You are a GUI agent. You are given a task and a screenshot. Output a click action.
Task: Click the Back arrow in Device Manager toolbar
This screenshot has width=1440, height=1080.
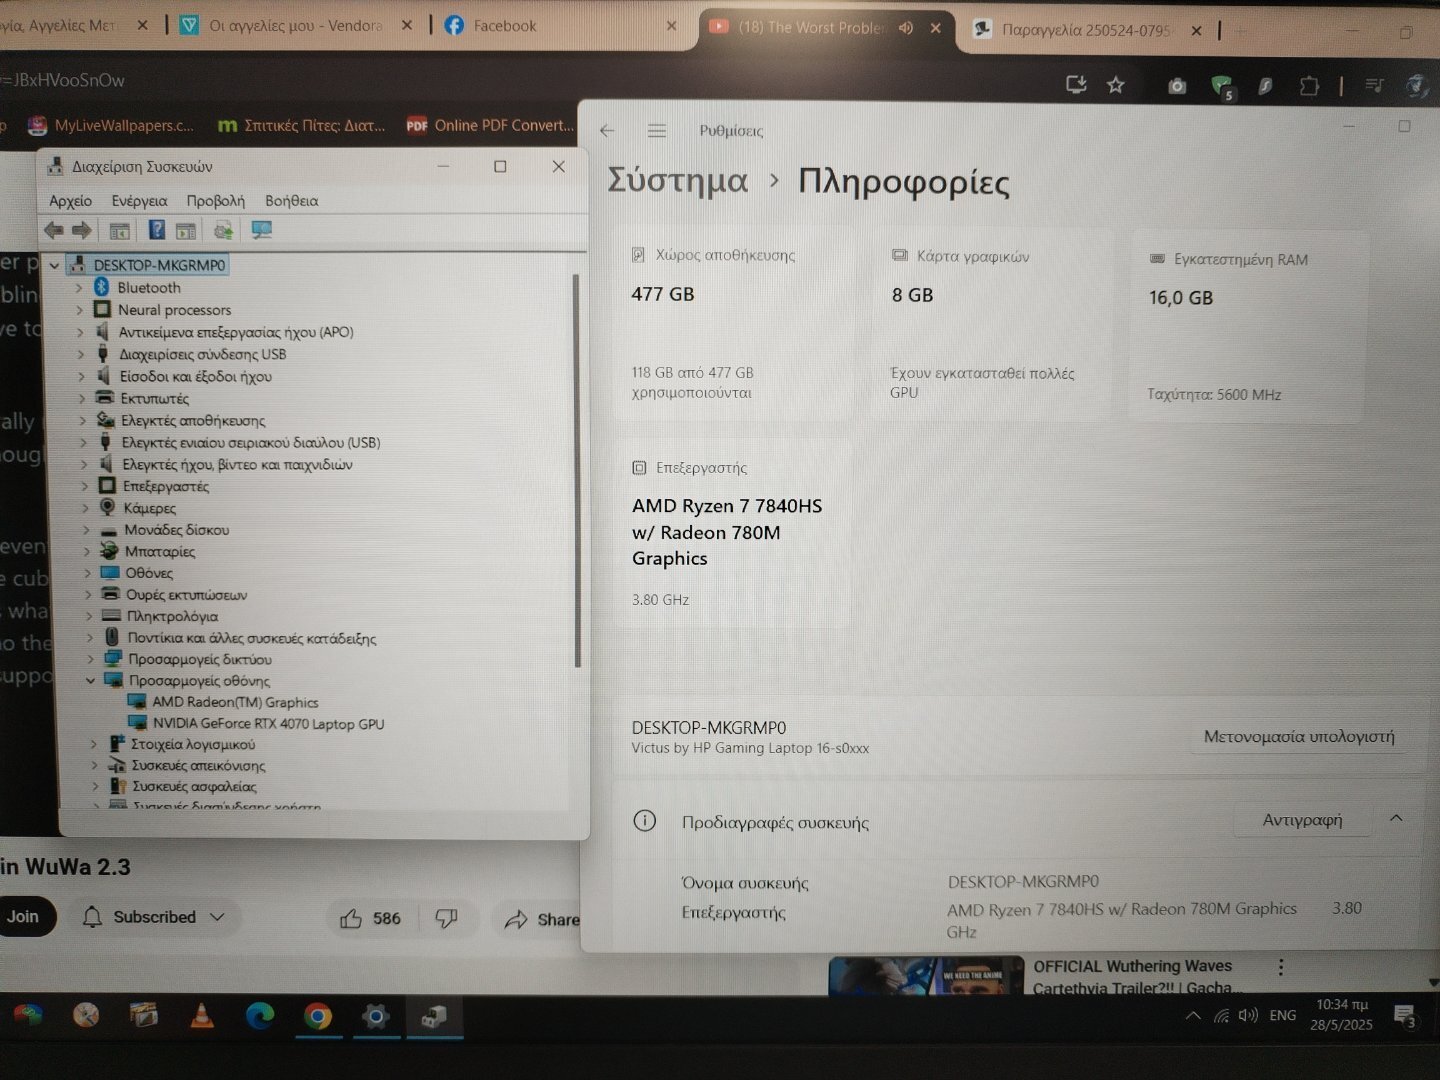coord(54,231)
